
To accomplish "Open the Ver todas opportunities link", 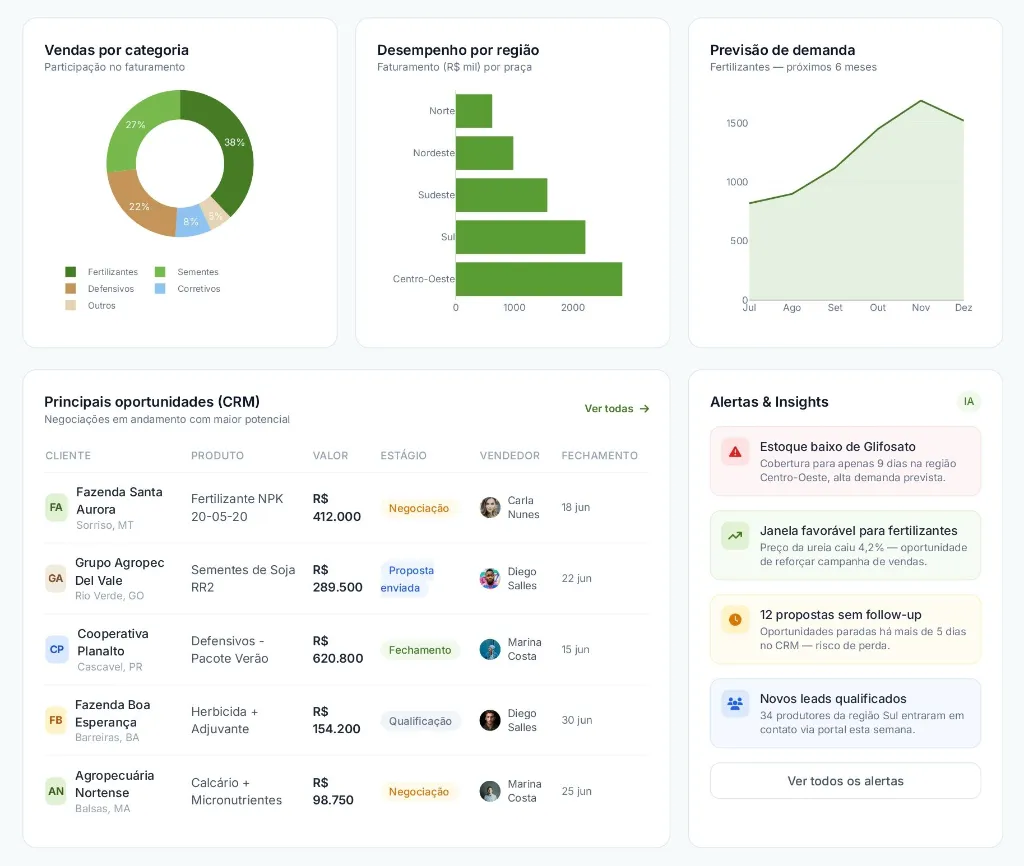I will (616, 409).
